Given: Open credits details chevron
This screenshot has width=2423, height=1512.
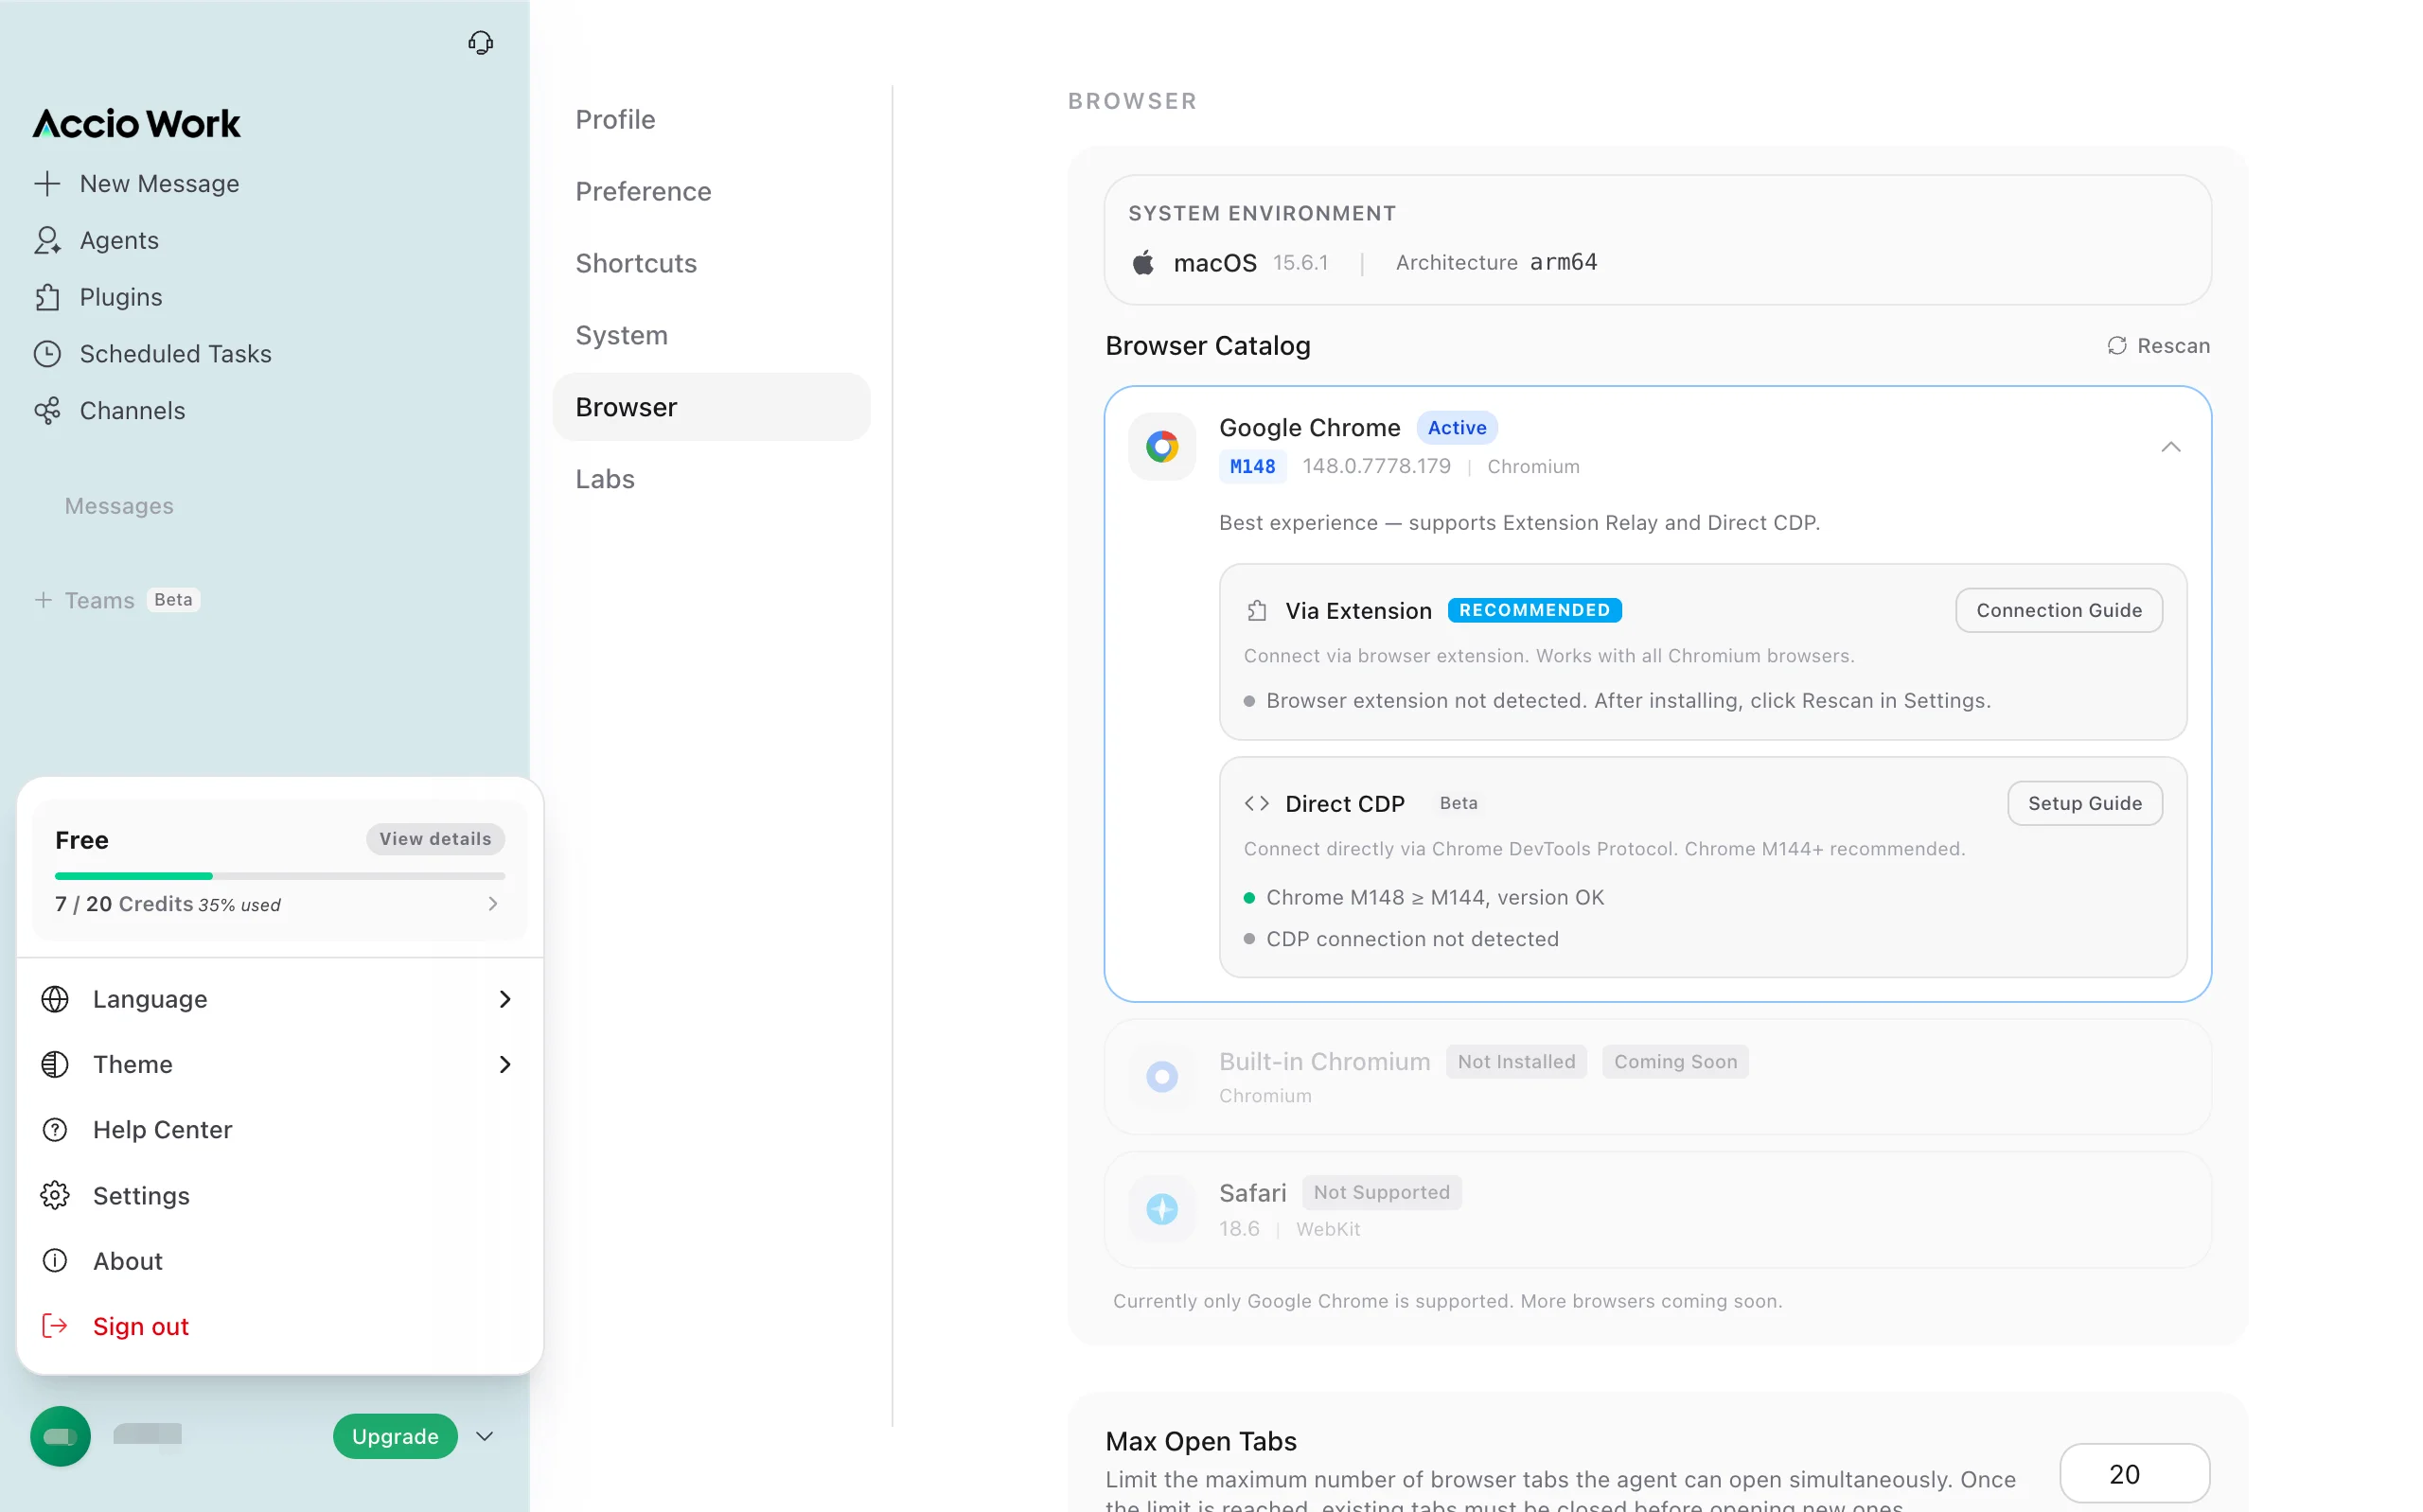Looking at the screenshot, I should [x=493, y=904].
